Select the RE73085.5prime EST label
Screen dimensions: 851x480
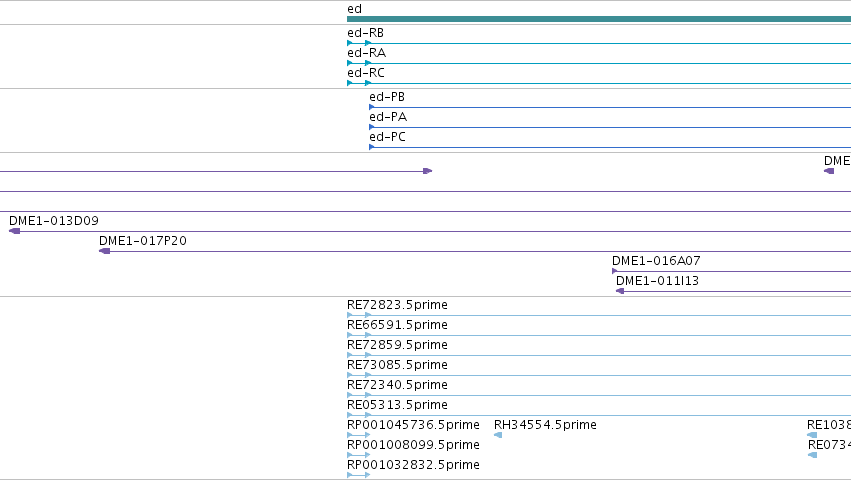pyautogui.click(x=397, y=365)
